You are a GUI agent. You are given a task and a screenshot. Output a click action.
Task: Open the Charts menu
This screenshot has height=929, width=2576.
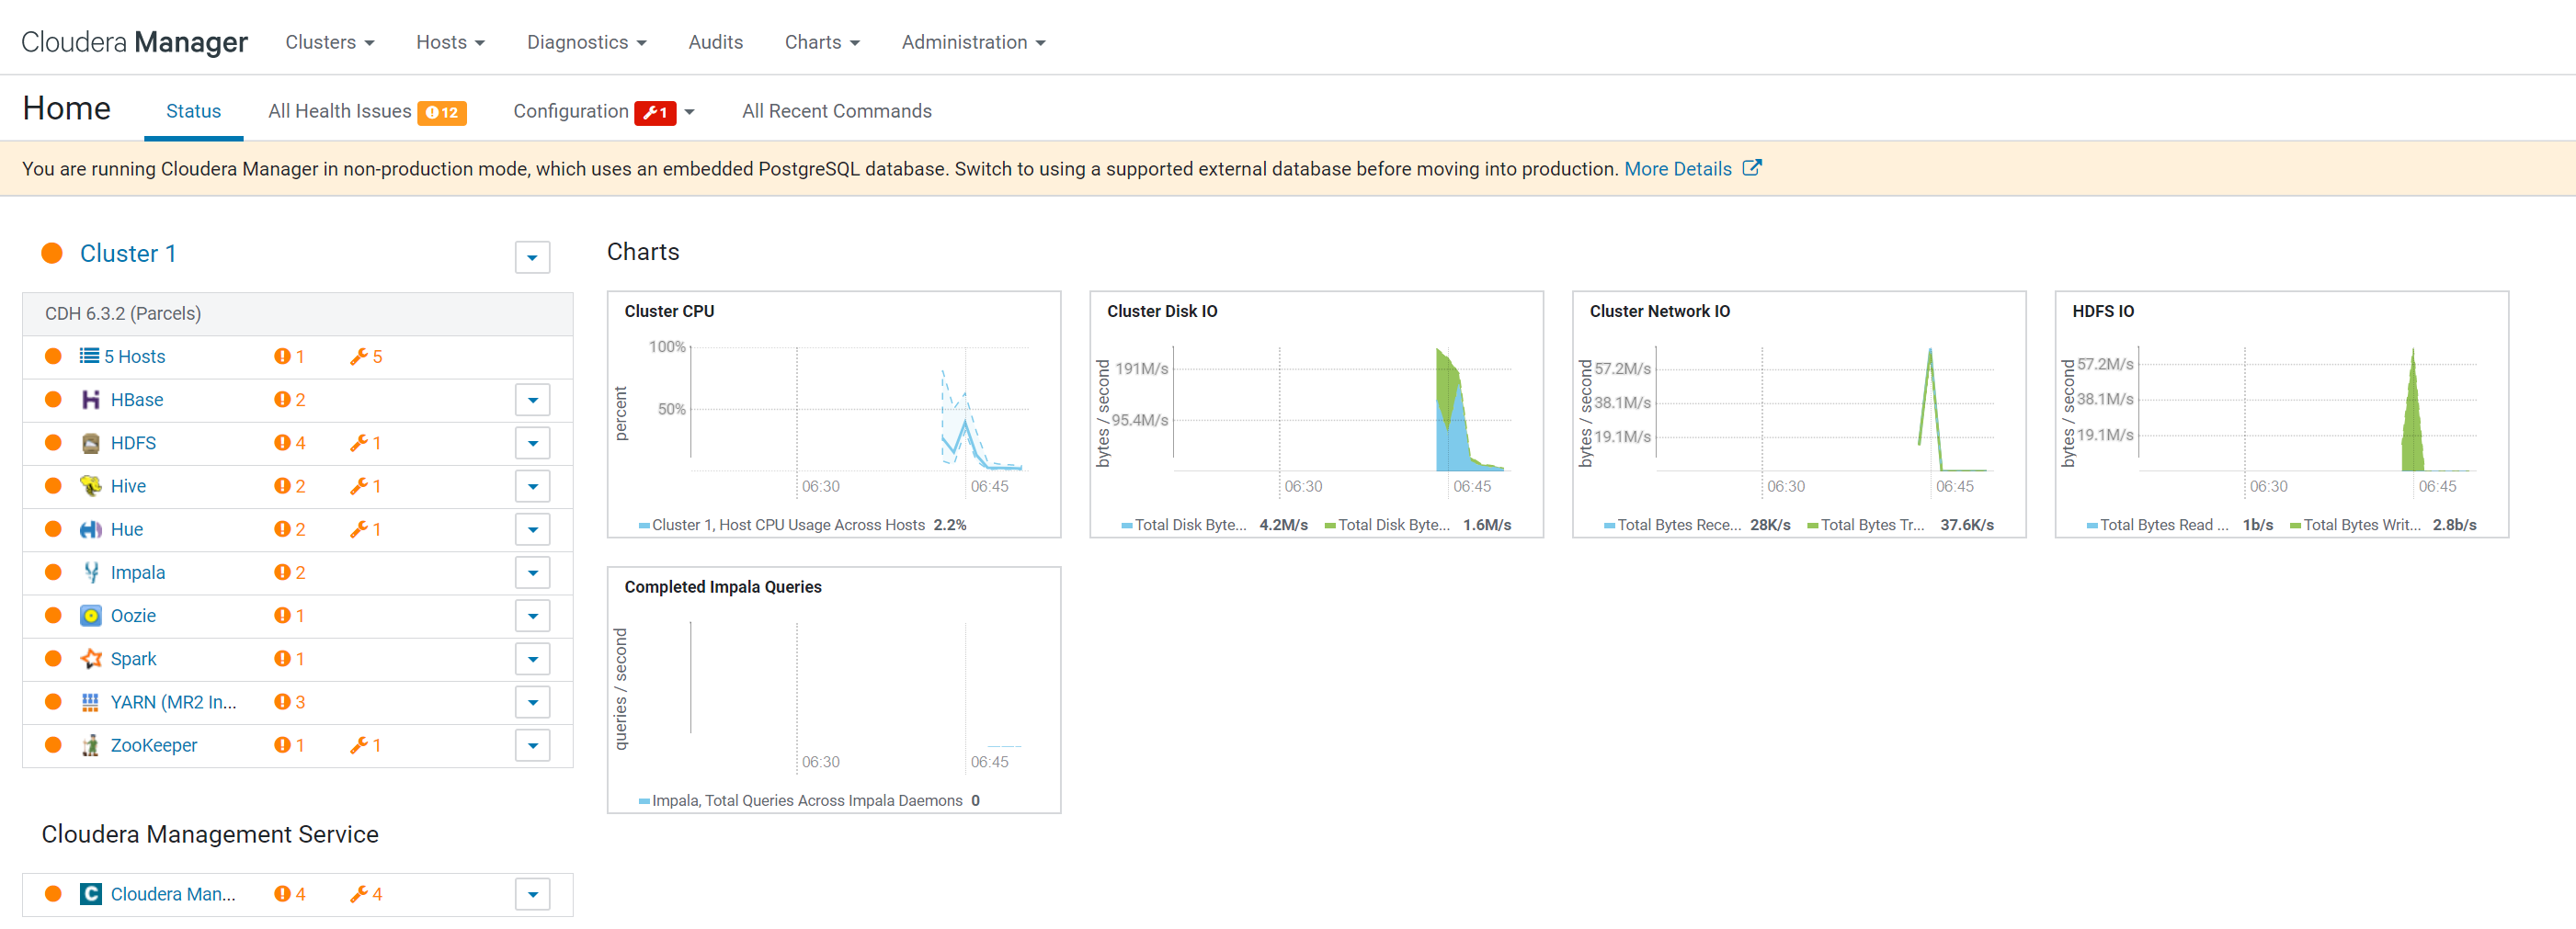pos(822,42)
